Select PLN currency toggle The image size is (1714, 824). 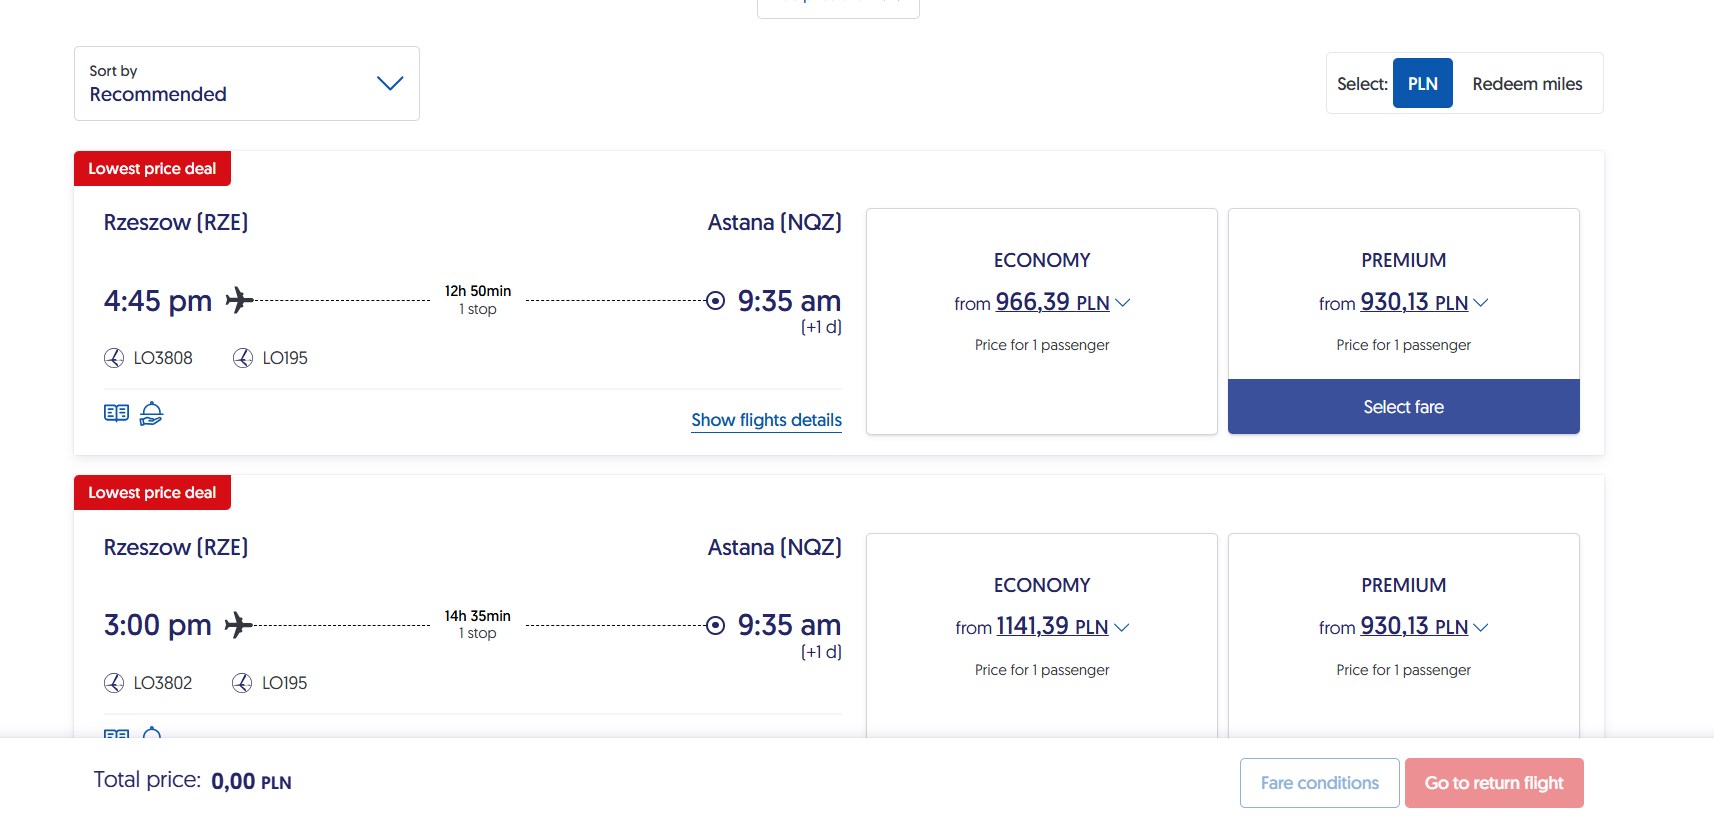1422,84
